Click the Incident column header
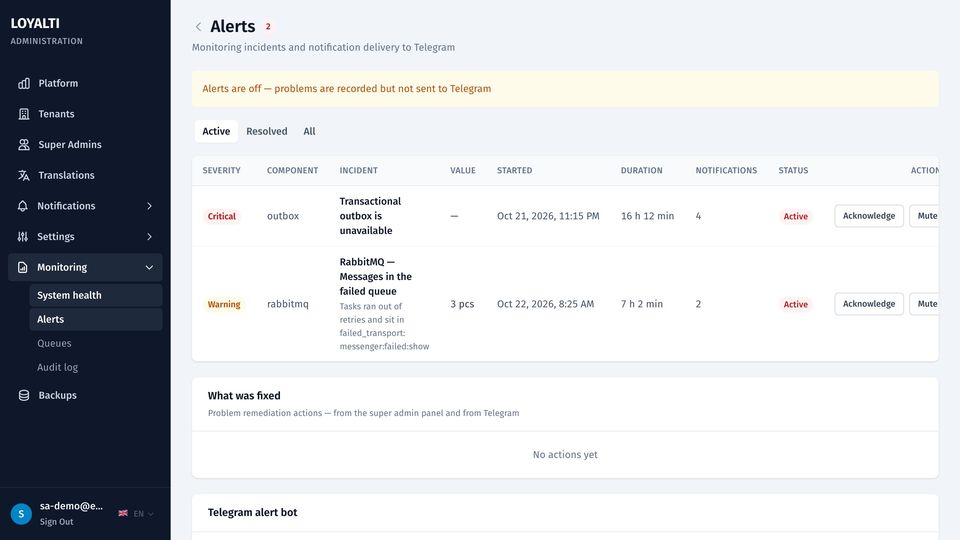 [359, 170]
